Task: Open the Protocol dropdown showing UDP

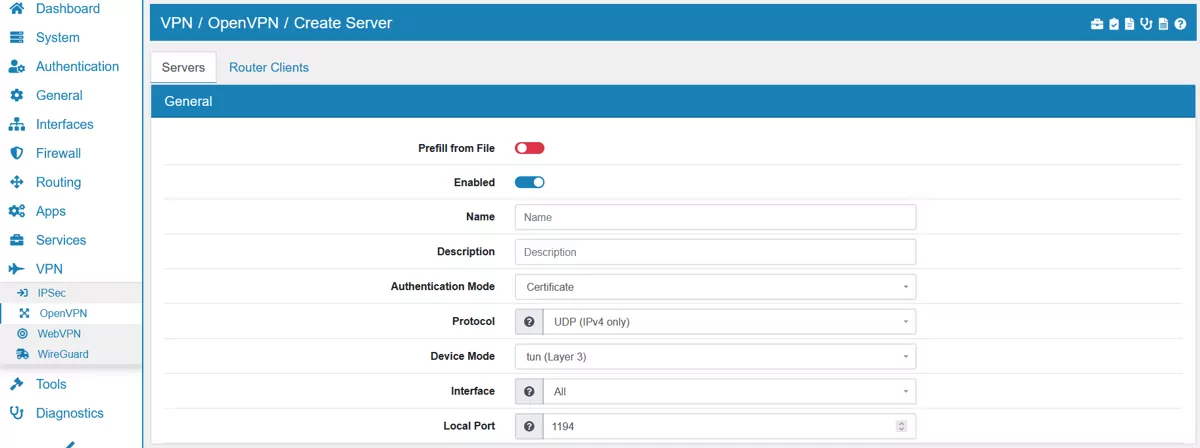Action: click(729, 322)
